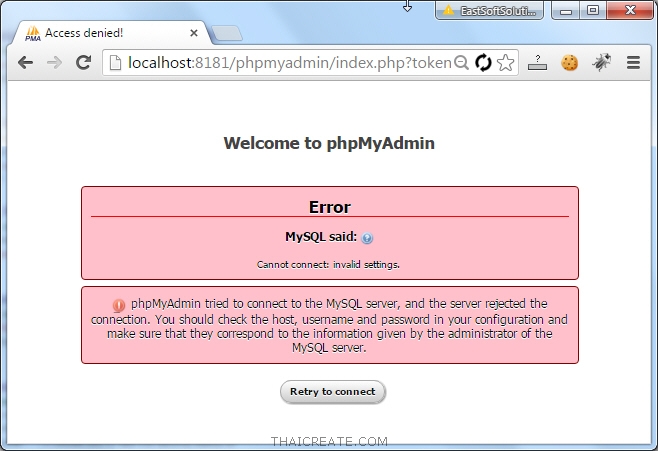
Task: Close the Access denied! tab
Action: tap(193, 33)
